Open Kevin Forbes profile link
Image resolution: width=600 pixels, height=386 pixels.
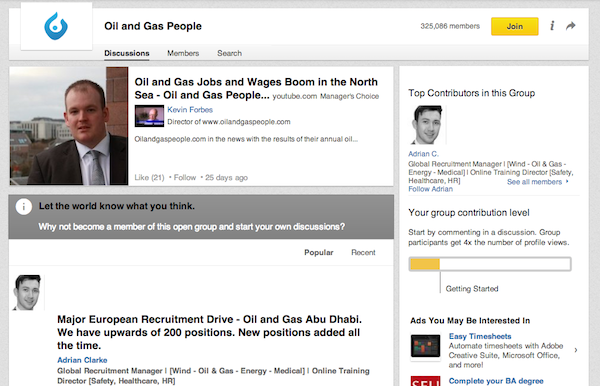190,110
